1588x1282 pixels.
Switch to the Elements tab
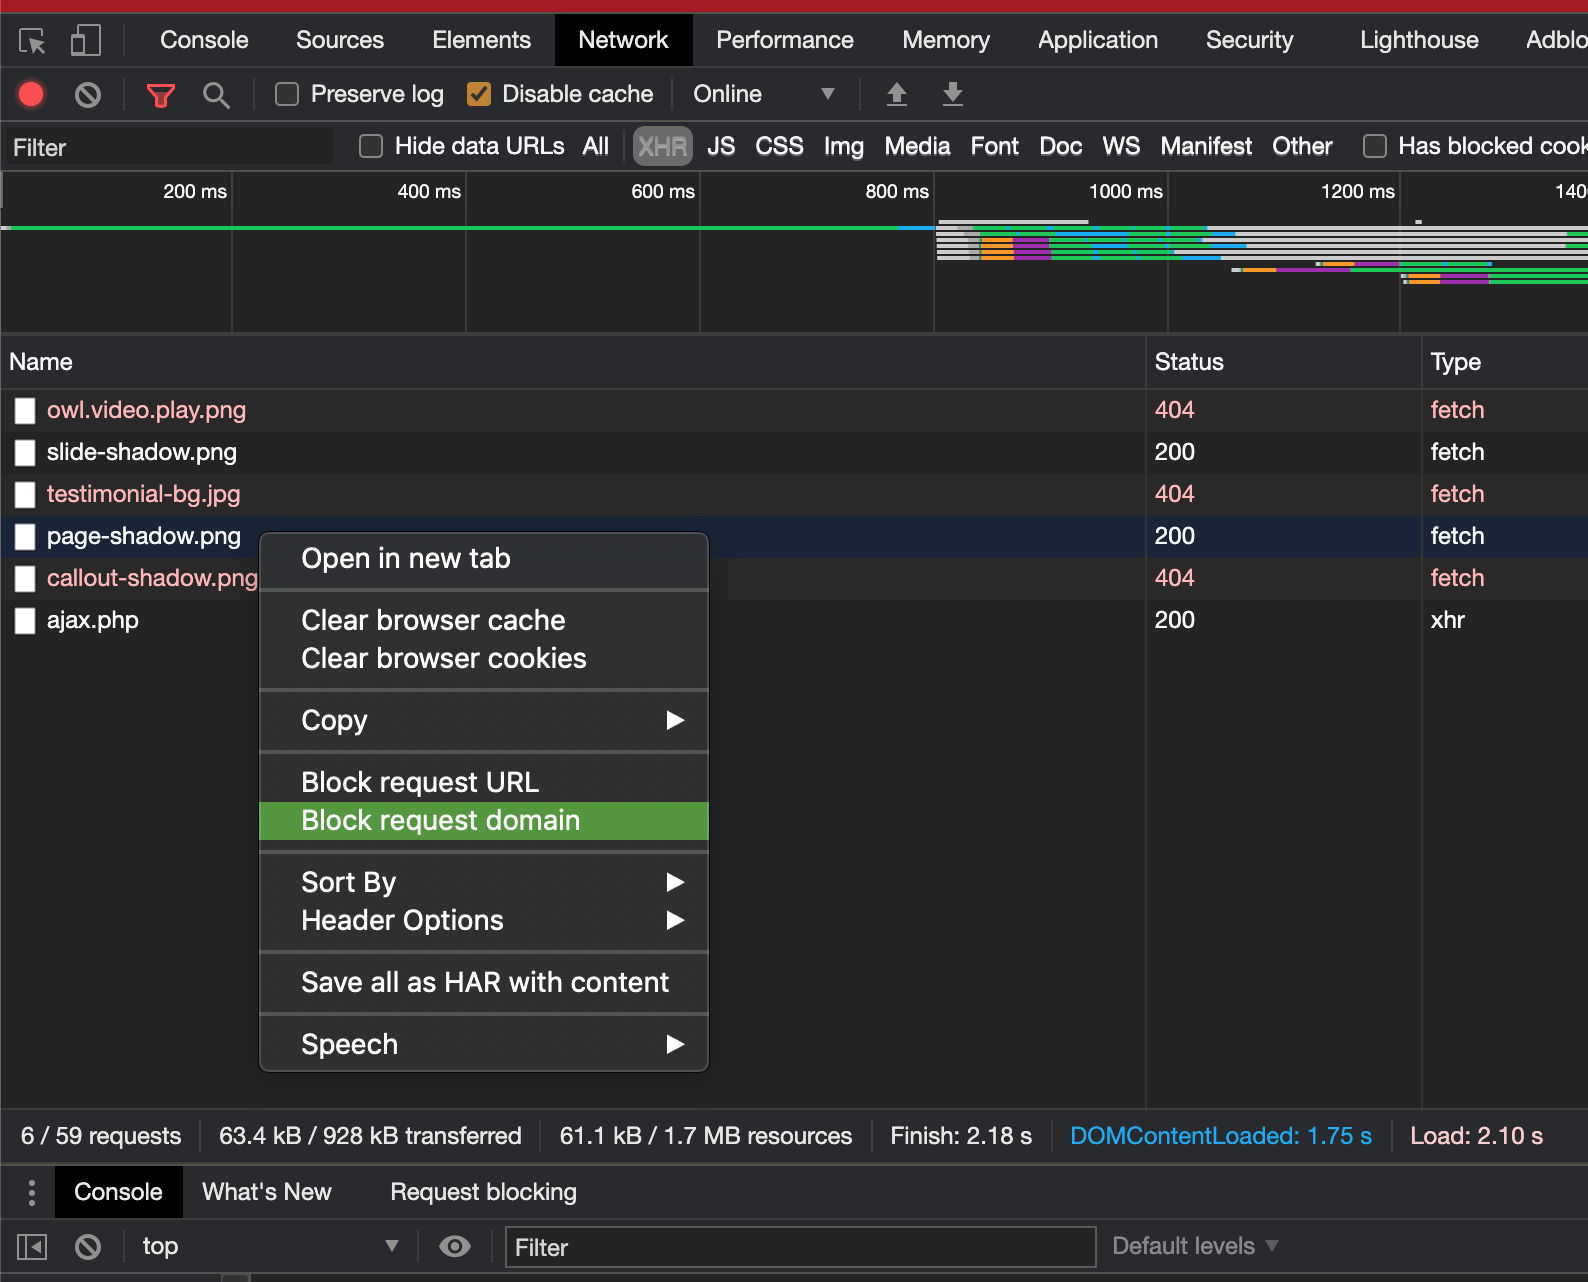click(481, 40)
